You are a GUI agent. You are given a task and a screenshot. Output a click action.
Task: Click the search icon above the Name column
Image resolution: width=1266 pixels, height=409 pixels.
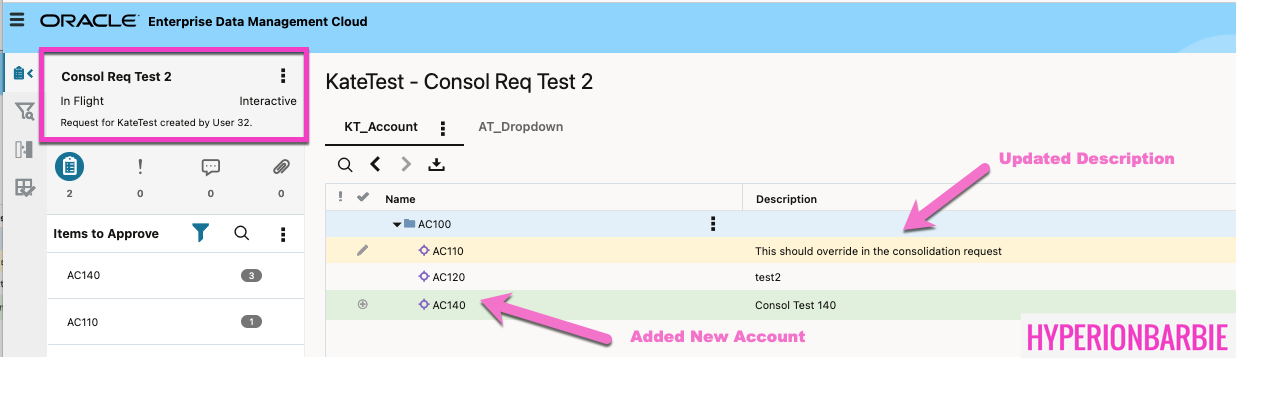pyautogui.click(x=344, y=165)
